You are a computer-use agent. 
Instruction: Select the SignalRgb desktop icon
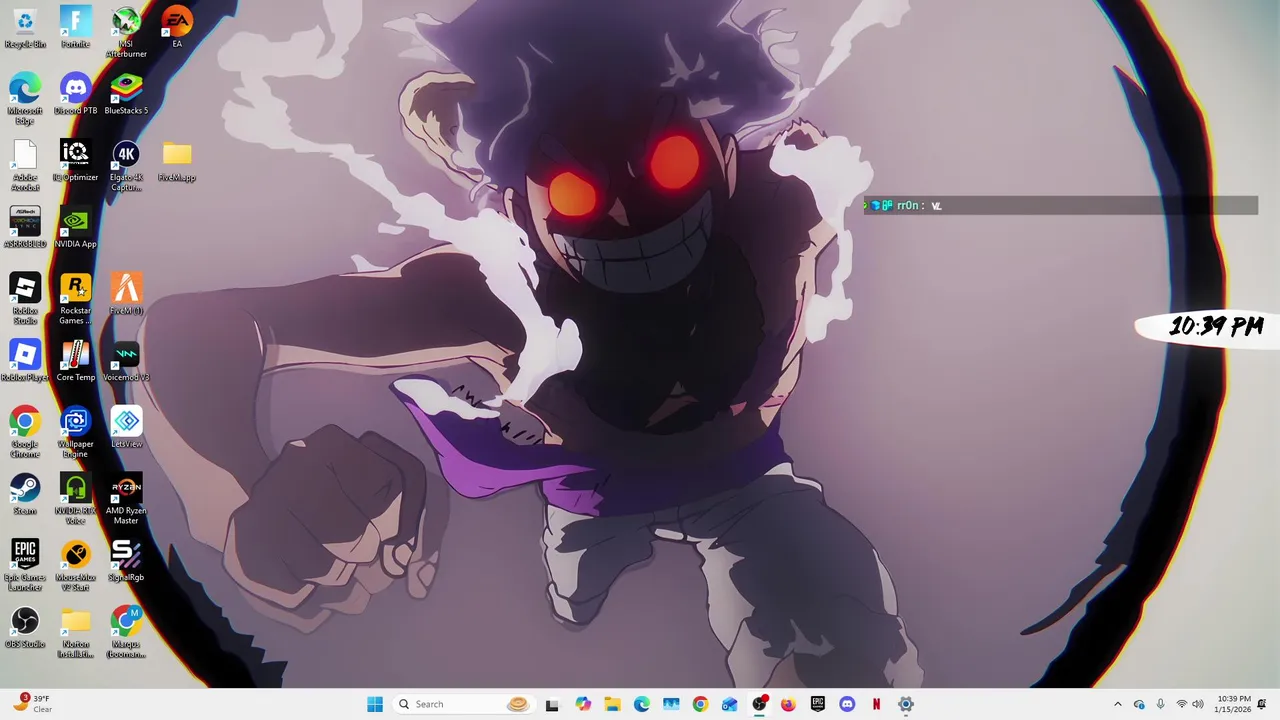[x=126, y=561]
